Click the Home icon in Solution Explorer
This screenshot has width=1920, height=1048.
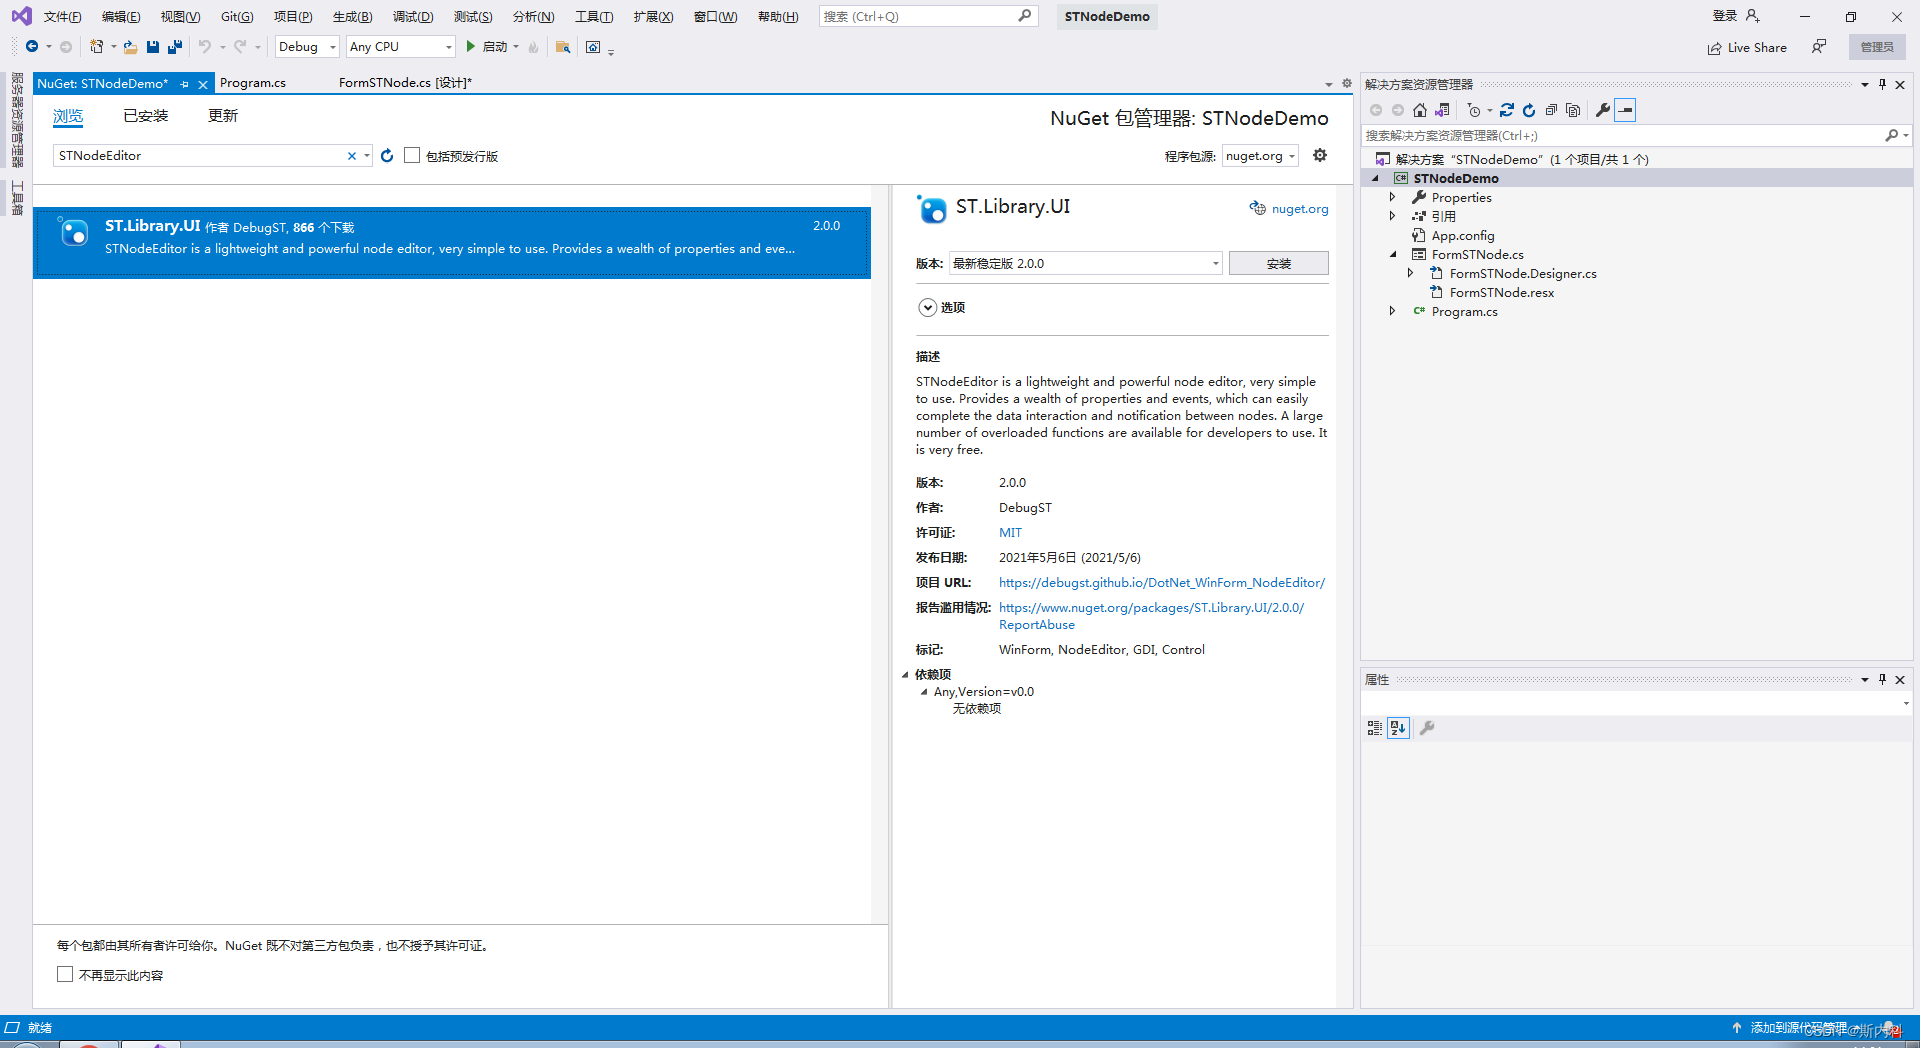[x=1420, y=110]
